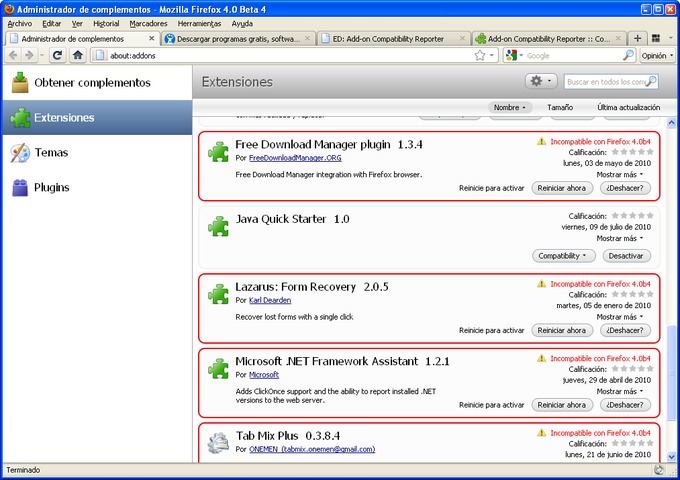This screenshot has width=680, height=480.
Task: Switch to Add-on Compatibility Reporter :: Co... tab
Action: click(549, 39)
